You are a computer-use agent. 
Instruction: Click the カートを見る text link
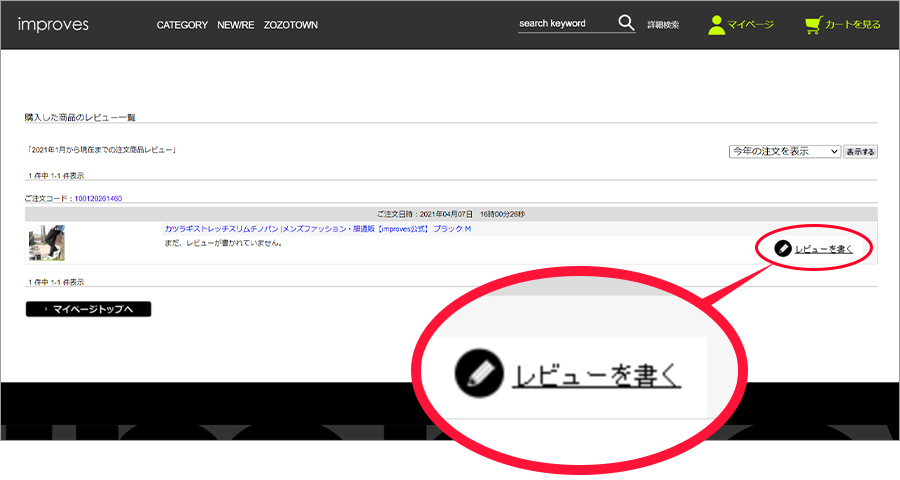(x=853, y=25)
